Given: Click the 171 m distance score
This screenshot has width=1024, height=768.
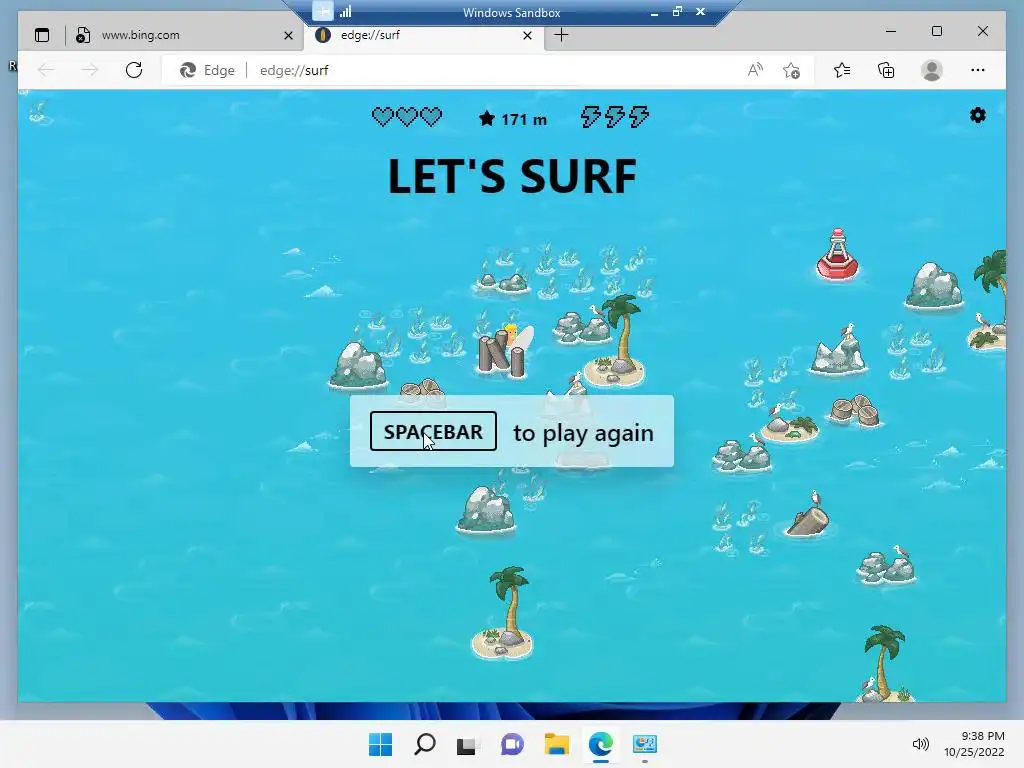Looking at the screenshot, I should click(513, 119).
